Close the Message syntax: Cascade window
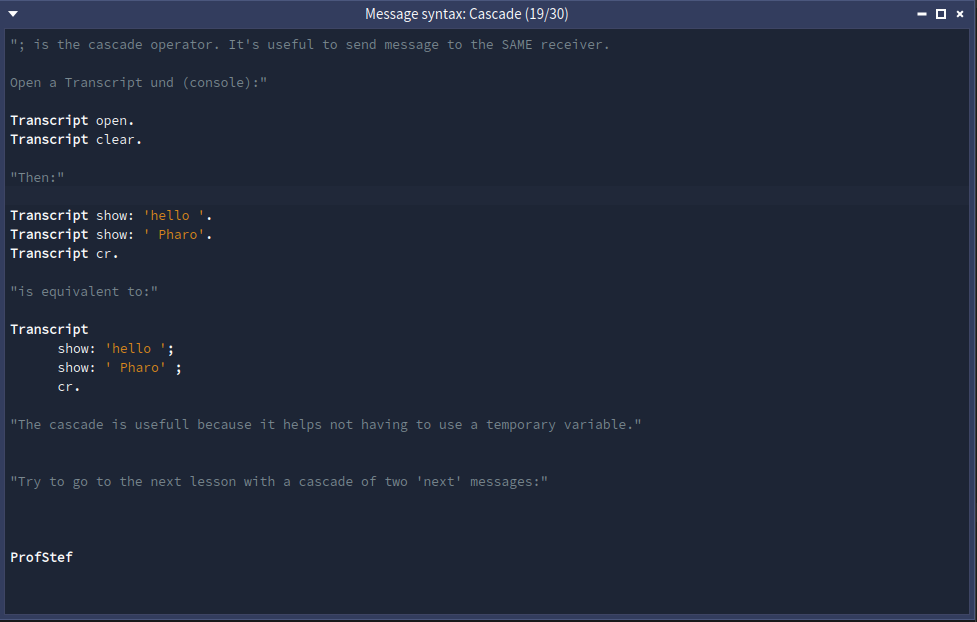977x622 pixels. pos(960,14)
